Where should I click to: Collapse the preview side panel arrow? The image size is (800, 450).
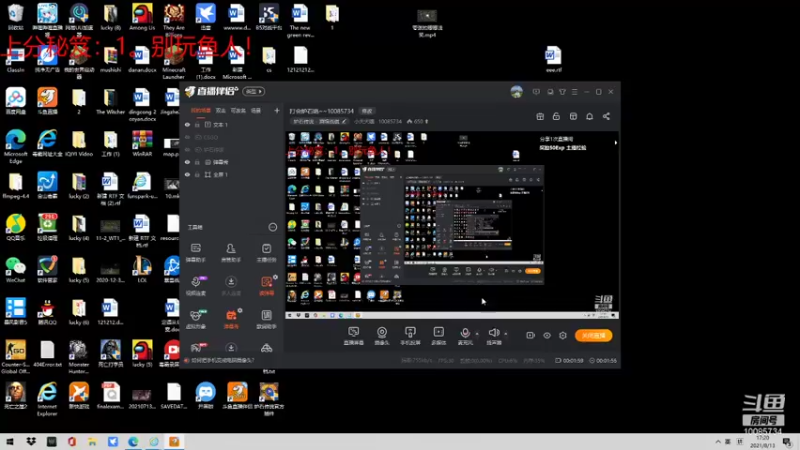(616, 143)
